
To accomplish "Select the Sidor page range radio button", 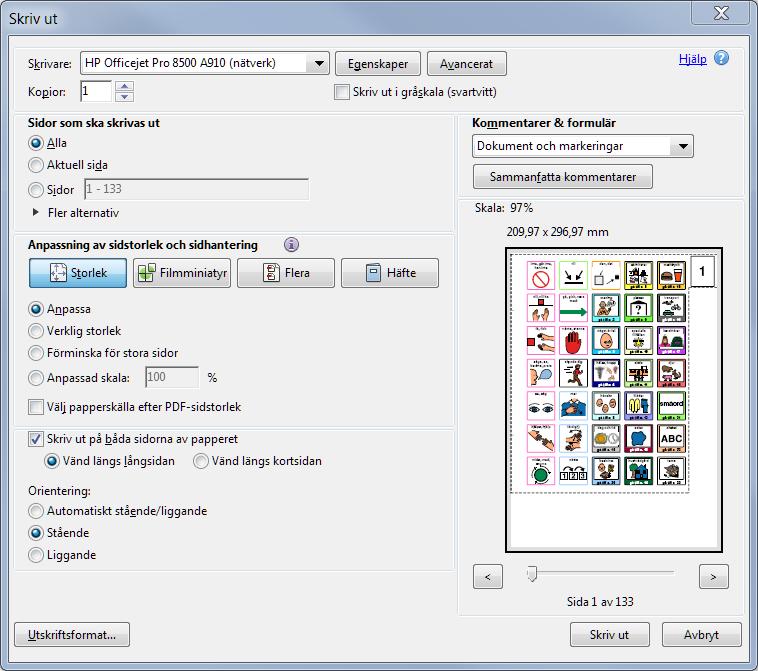I will pyautogui.click(x=36, y=190).
